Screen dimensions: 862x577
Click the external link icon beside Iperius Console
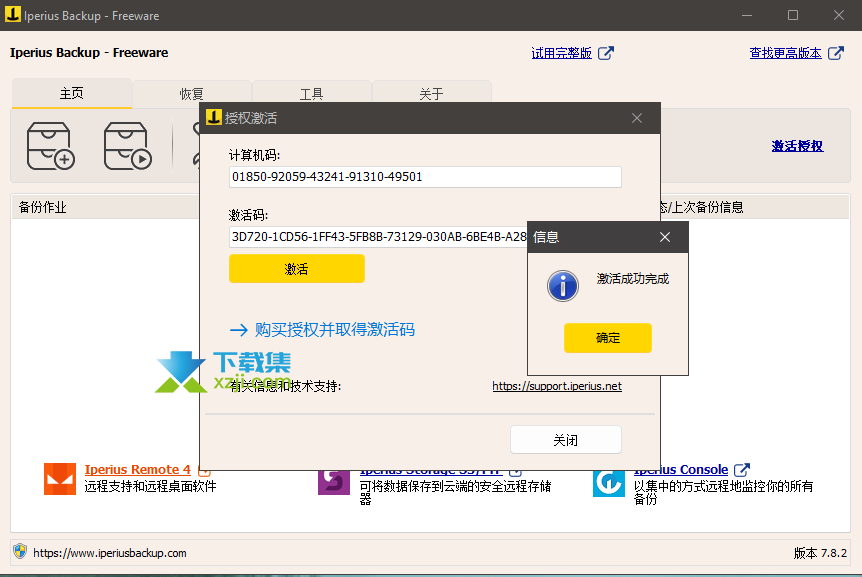(x=742, y=470)
